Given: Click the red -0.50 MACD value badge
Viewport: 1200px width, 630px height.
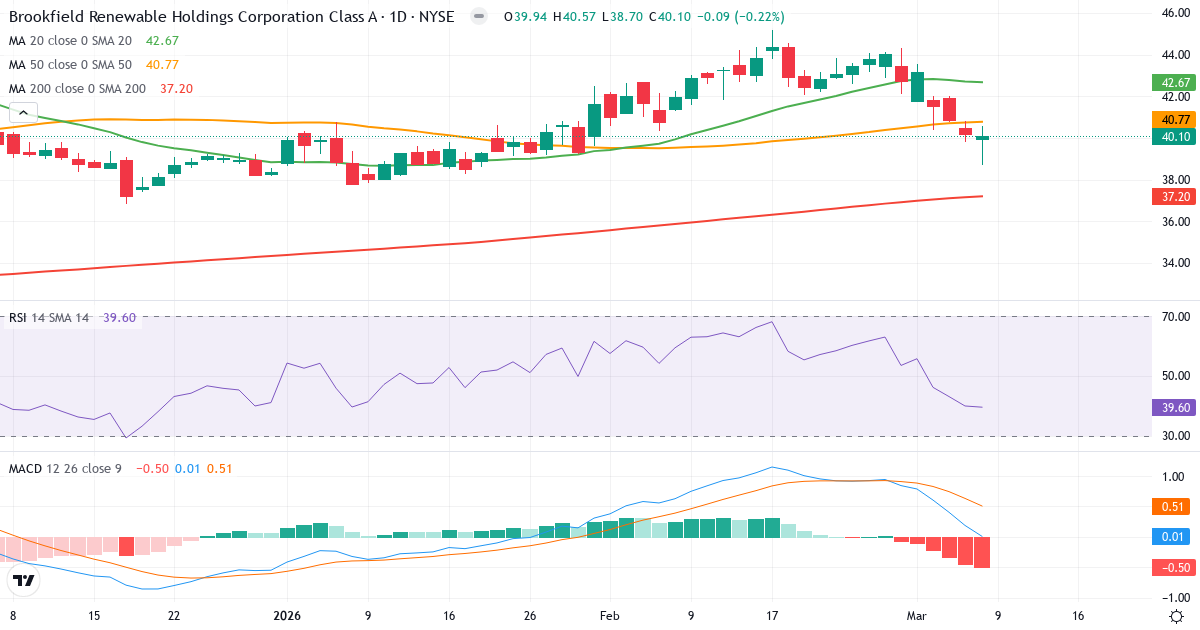Looking at the screenshot, I should click(1172, 567).
